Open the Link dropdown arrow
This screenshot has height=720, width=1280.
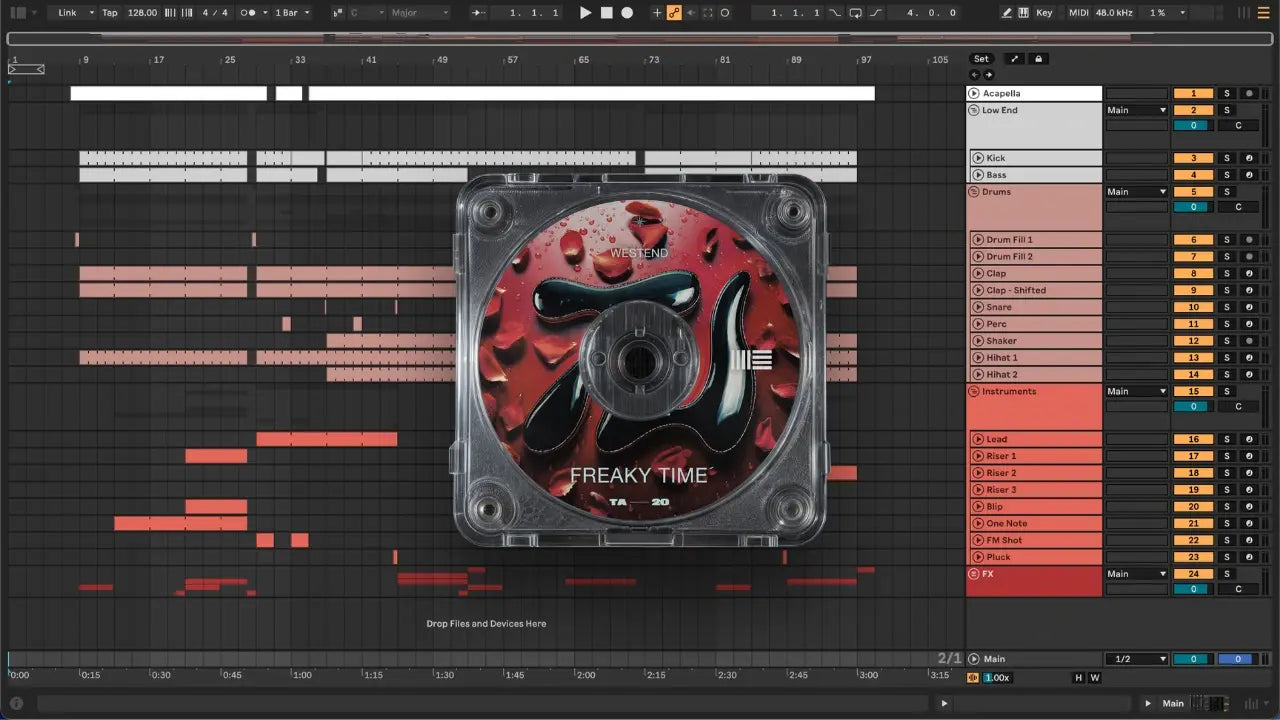coord(91,13)
